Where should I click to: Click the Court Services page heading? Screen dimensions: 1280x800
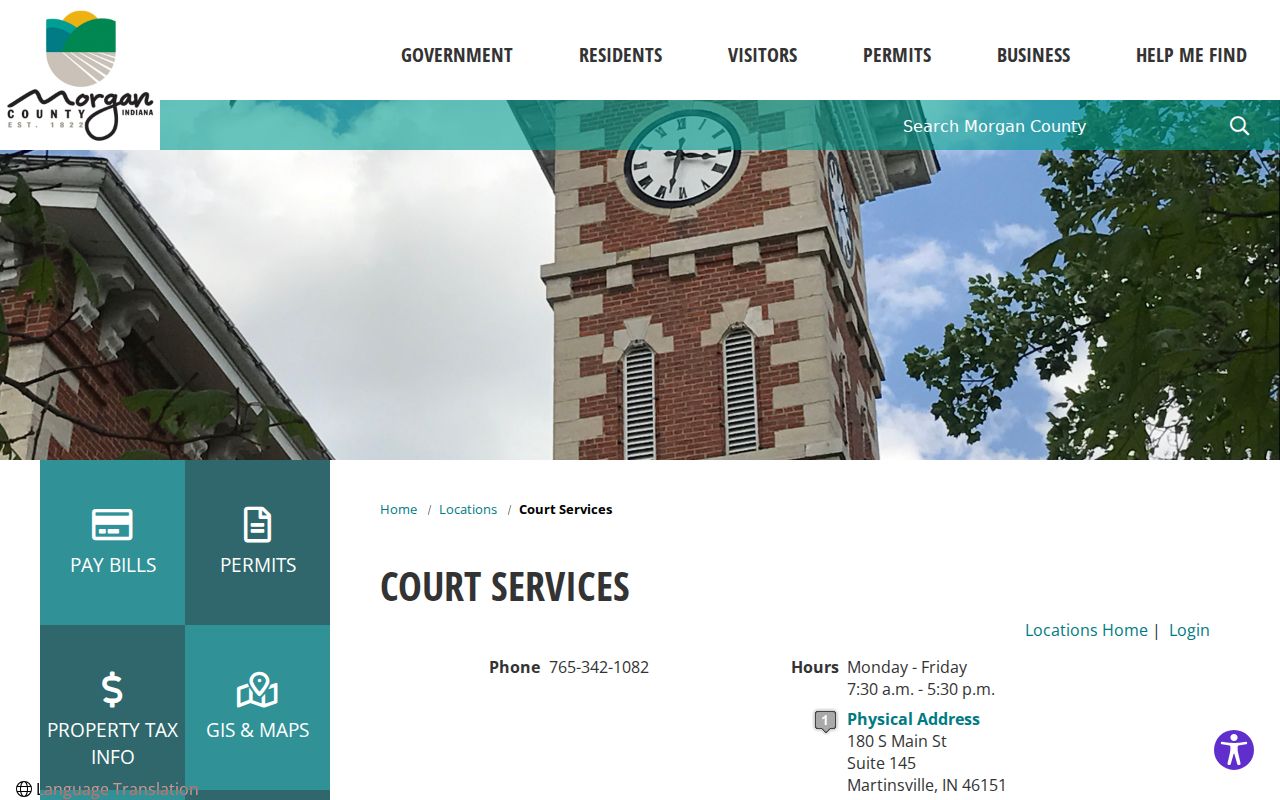[505, 587]
